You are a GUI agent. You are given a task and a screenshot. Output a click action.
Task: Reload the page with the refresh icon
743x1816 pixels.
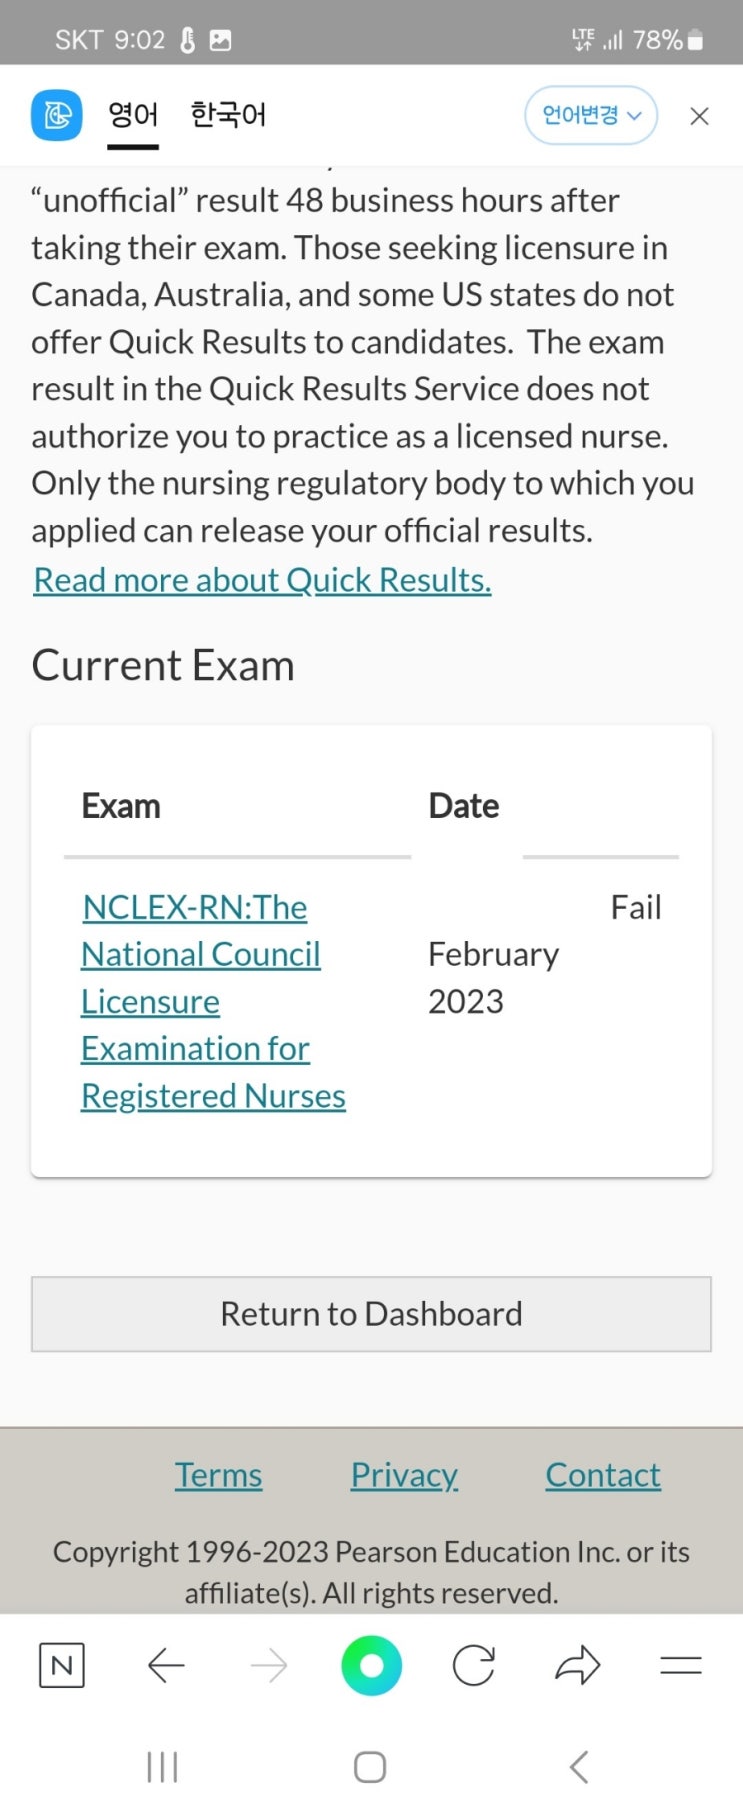[474, 1665]
